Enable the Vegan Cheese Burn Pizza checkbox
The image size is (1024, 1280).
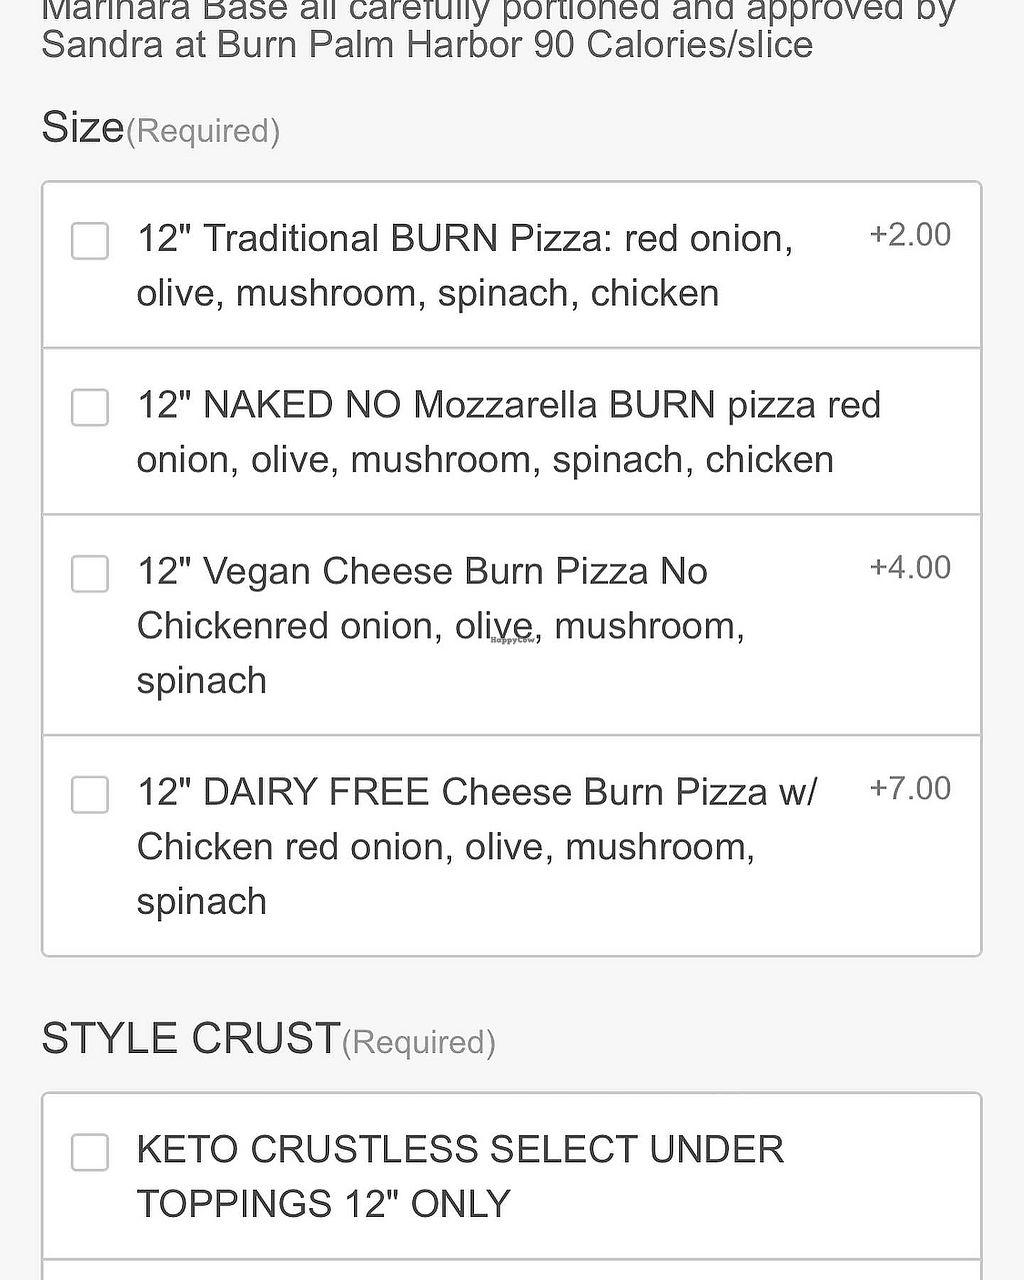90,574
